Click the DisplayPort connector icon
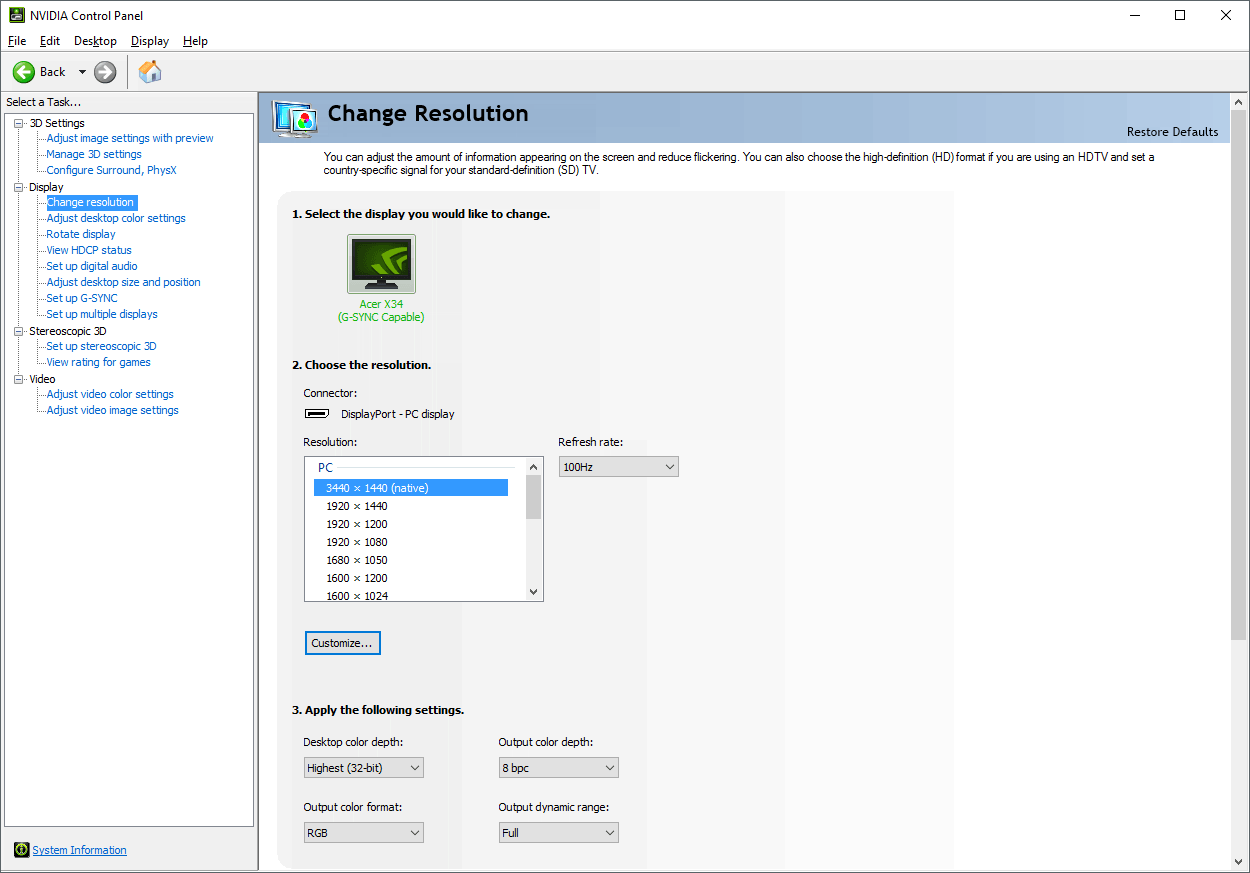 click(317, 414)
